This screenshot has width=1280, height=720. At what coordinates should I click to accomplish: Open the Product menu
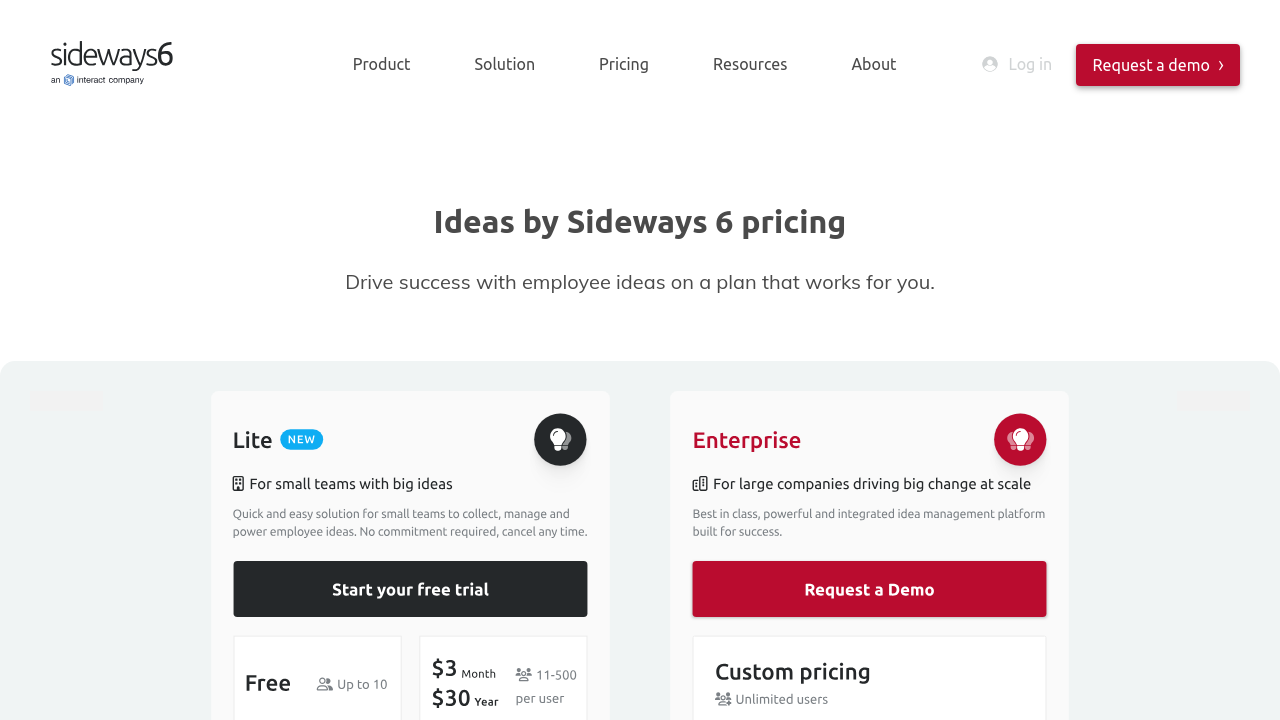[381, 64]
